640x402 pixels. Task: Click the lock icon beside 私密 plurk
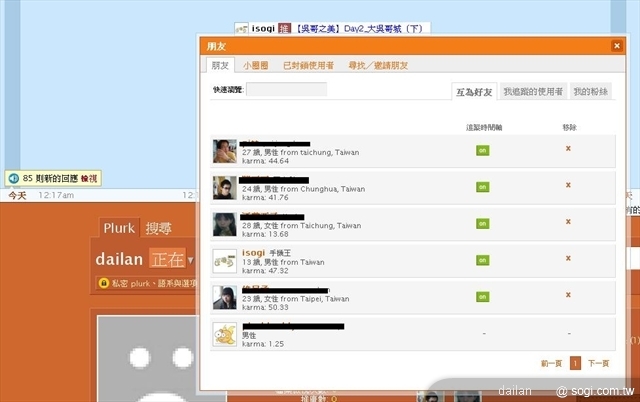tap(101, 284)
